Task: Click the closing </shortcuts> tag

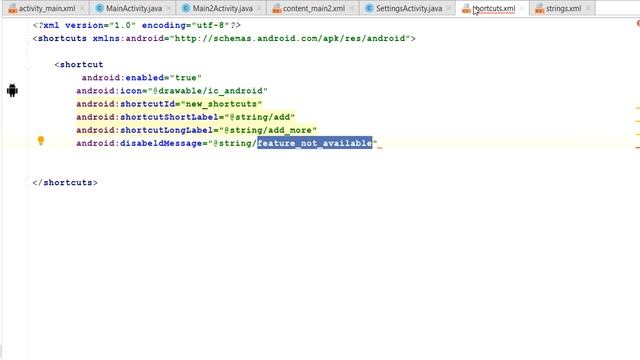Action: coord(65,182)
